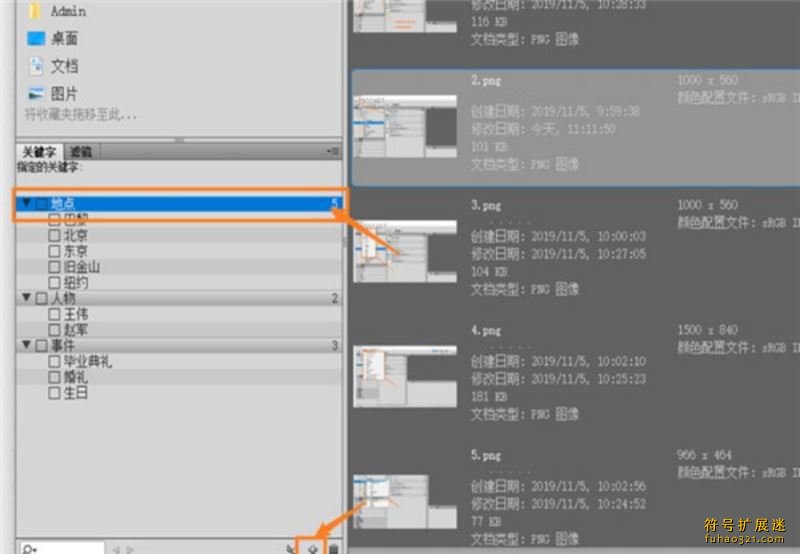
Task: Check the 巴黎 keyword checkbox
Action: [54, 219]
